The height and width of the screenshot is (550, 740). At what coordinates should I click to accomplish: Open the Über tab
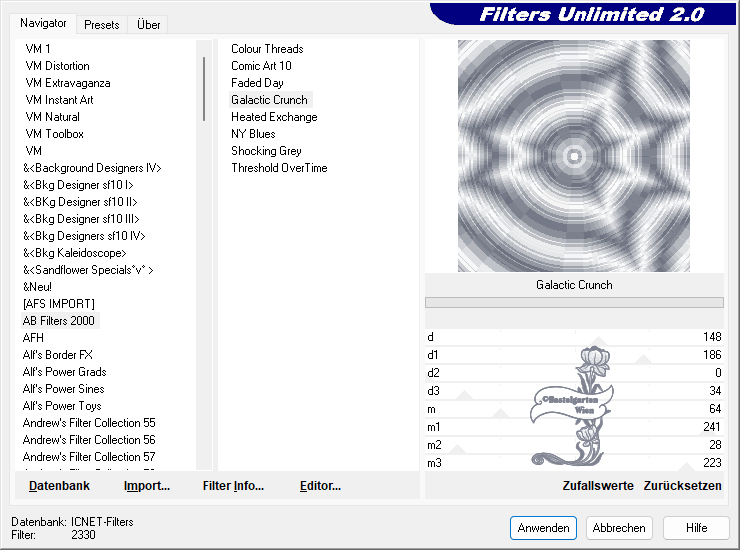[x=149, y=24]
